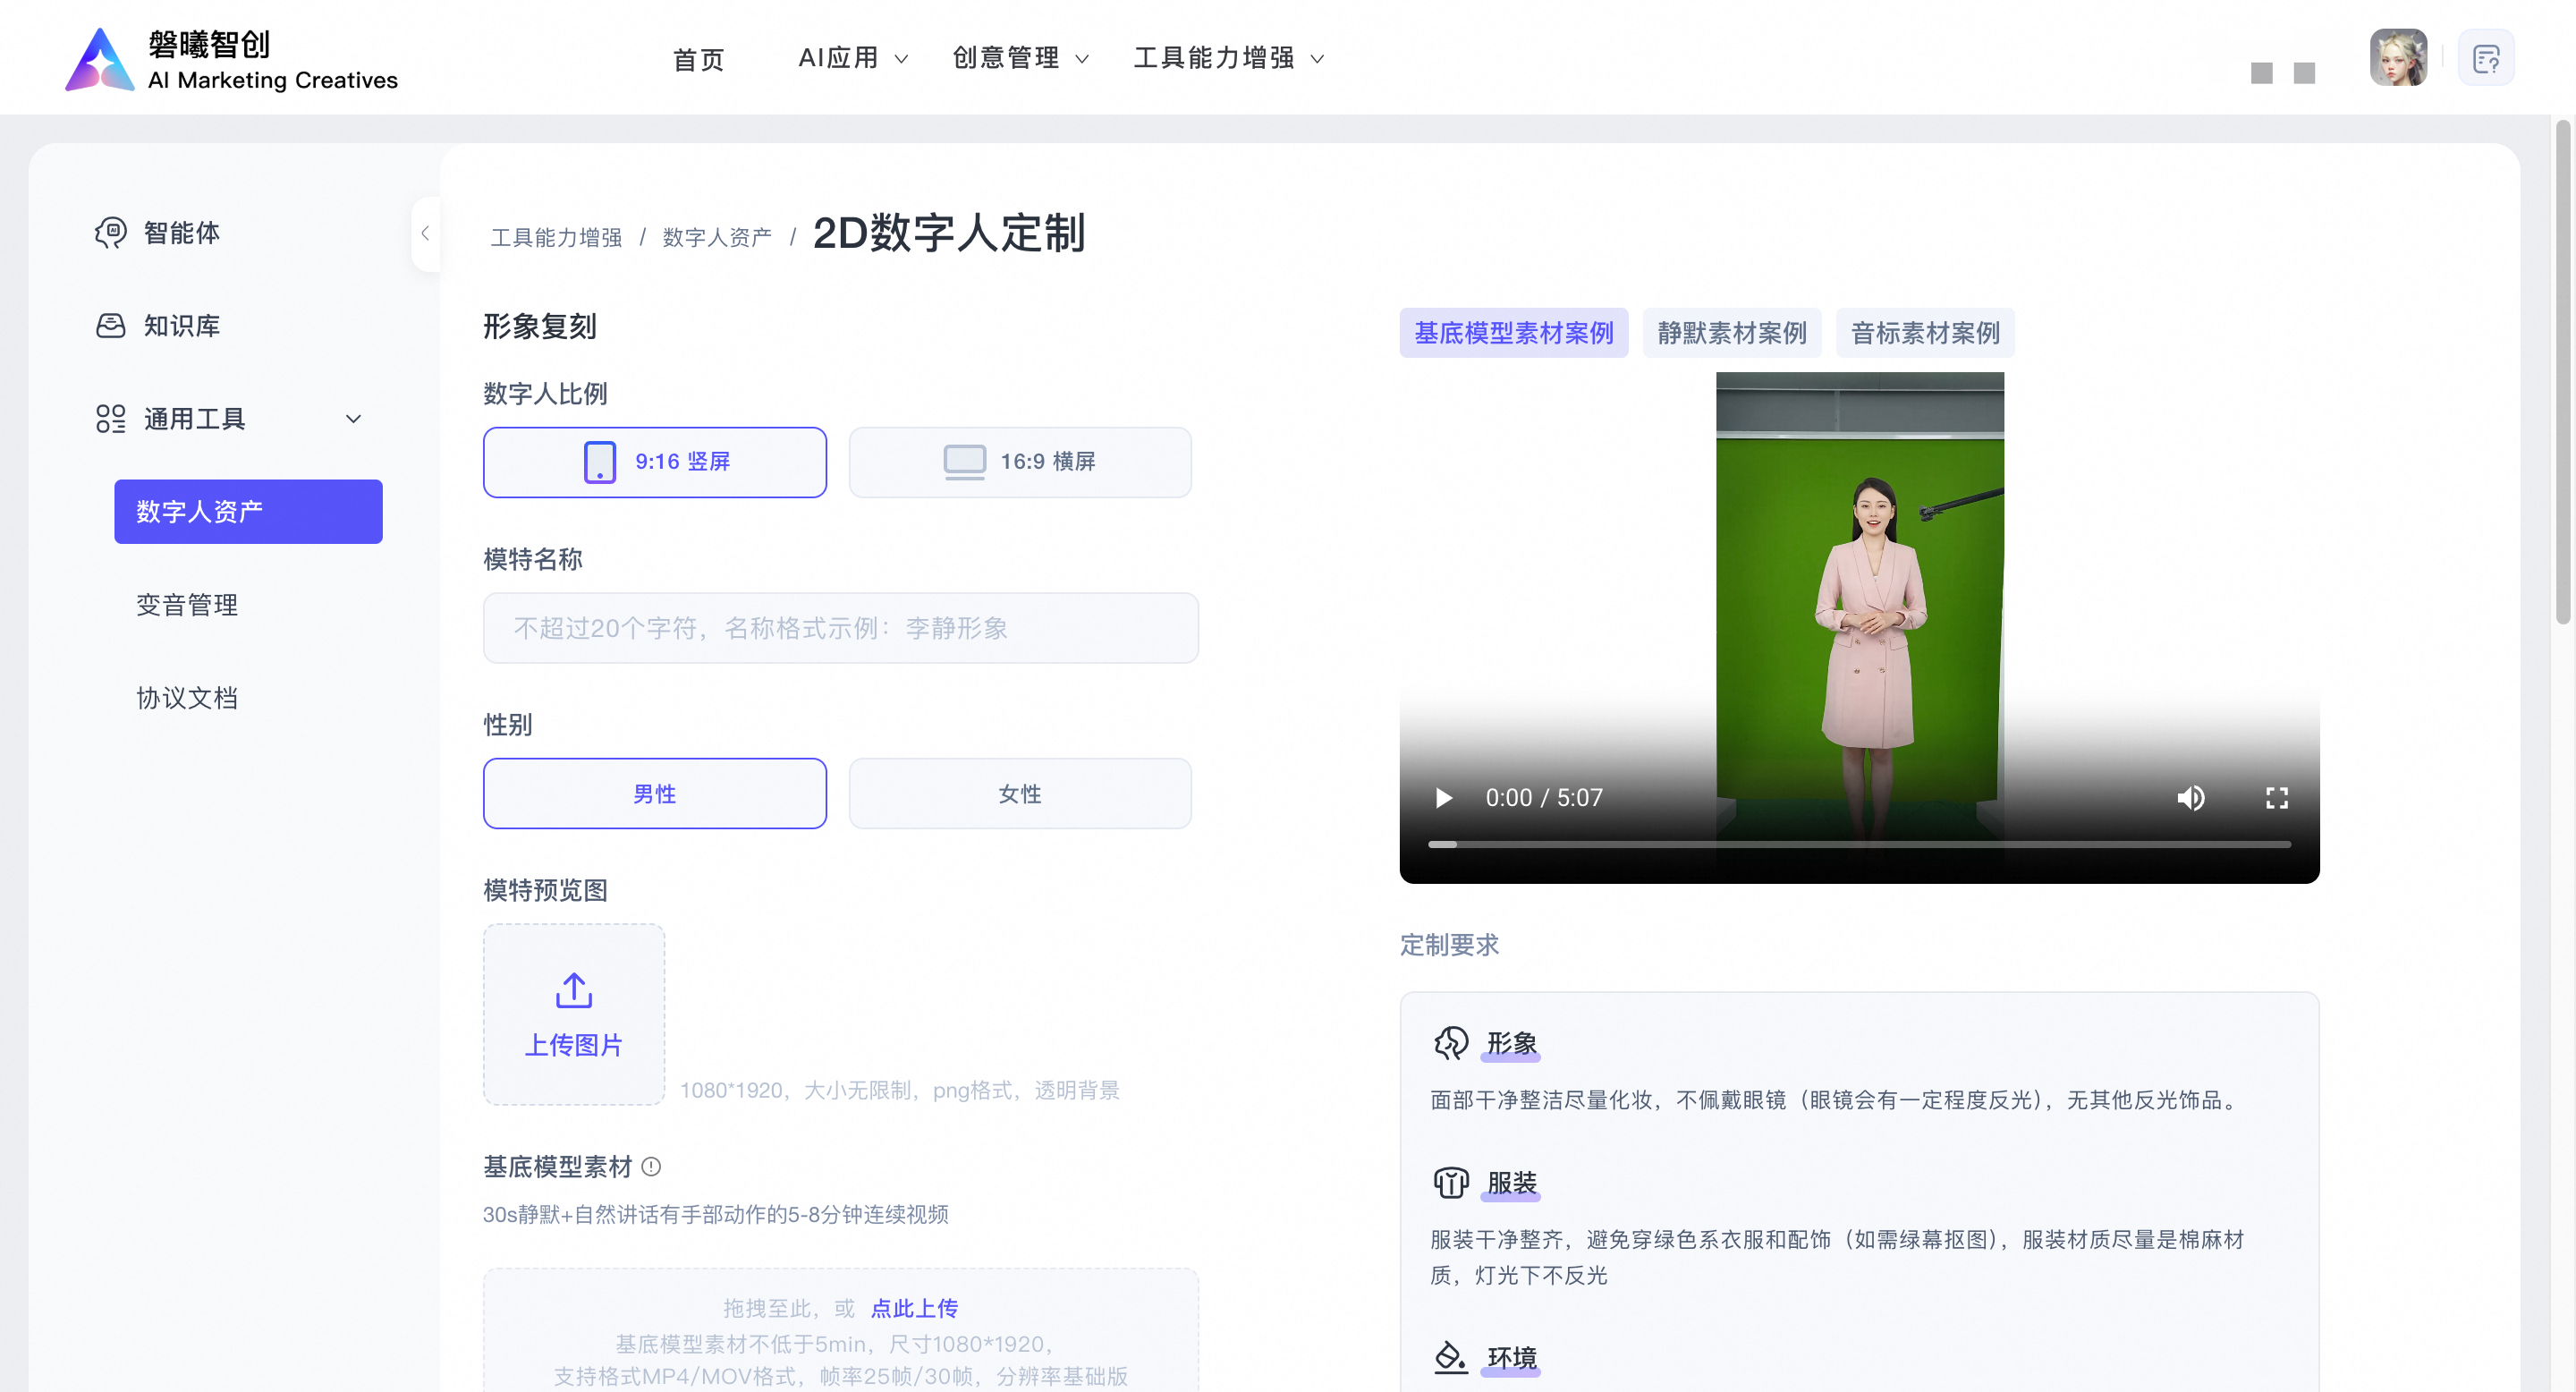Viewport: 2576px width, 1392px height.
Task: Collapse the sidebar with the arrow handle
Action: click(x=425, y=233)
